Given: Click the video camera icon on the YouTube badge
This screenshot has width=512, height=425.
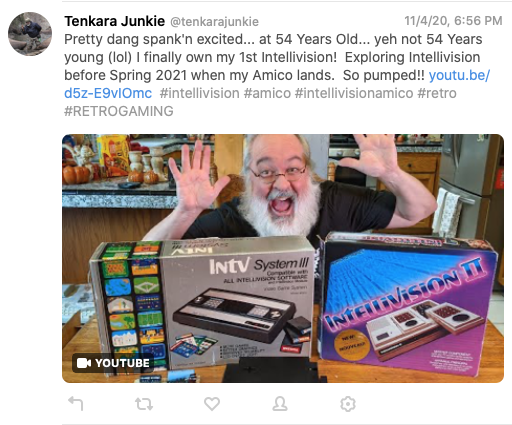Looking at the screenshot, I should pos(84,363).
